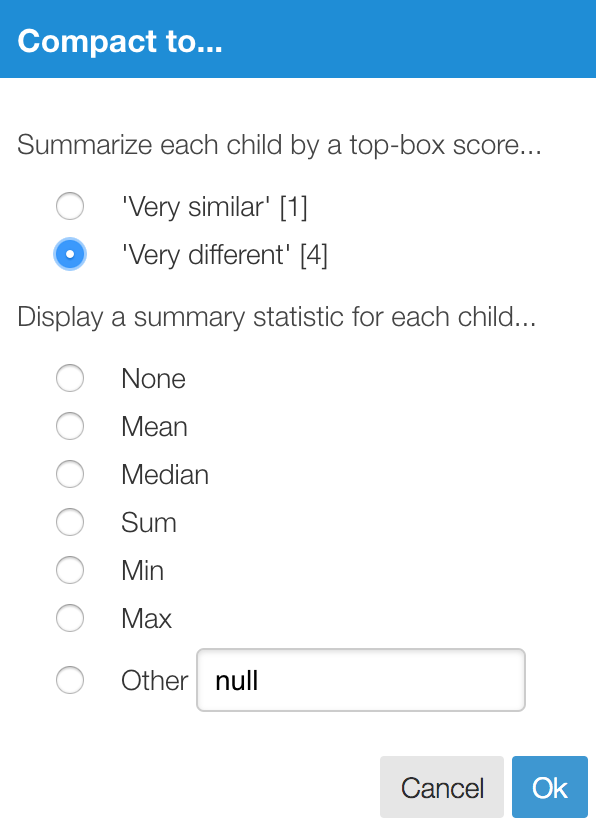Choose the Min radio button
Viewport: 596px width, 826px height.
pyautogui.click(x=70, y=570)
